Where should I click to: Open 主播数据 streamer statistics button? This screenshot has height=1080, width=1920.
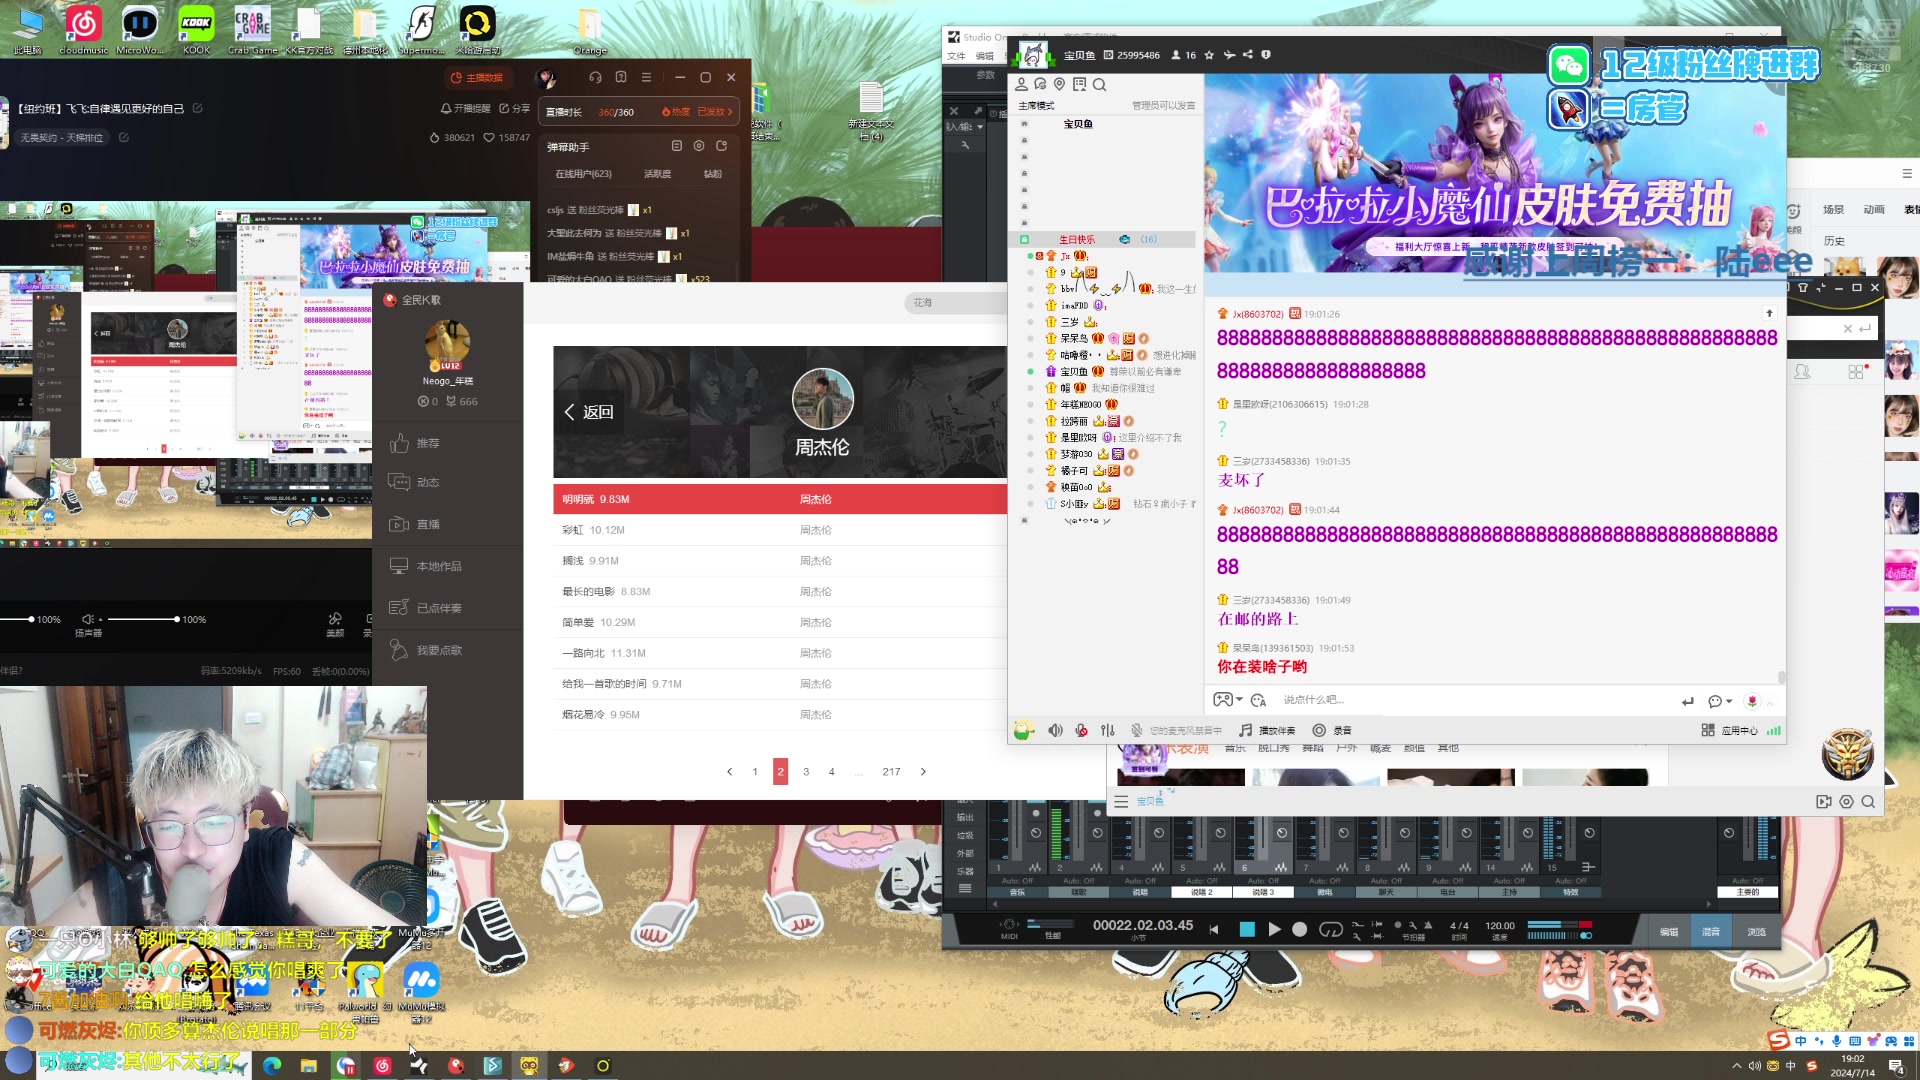tap(477, 78)
